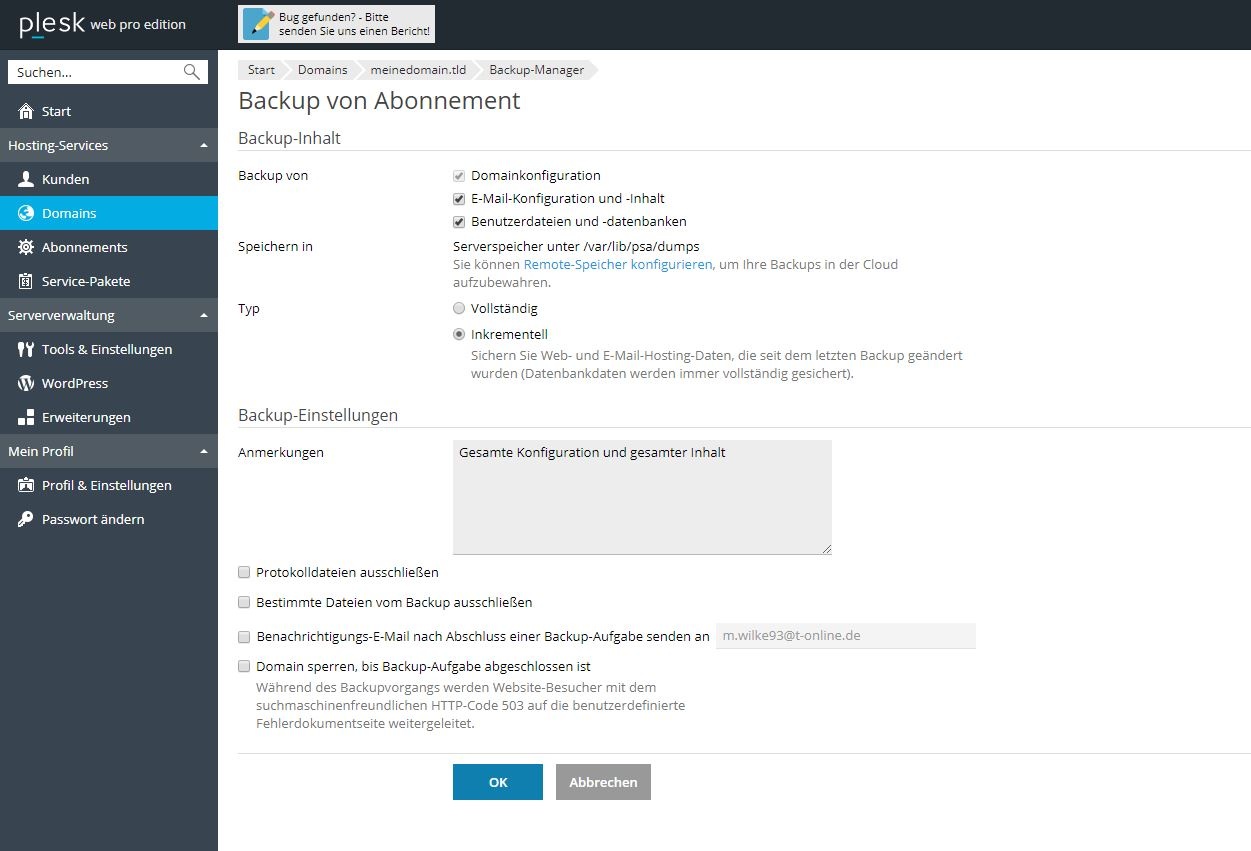This screenshot has height=851, width=1251.
Task: Select the Inkrementell backup type
Action: pyautogui.click(x=459, y=334)
